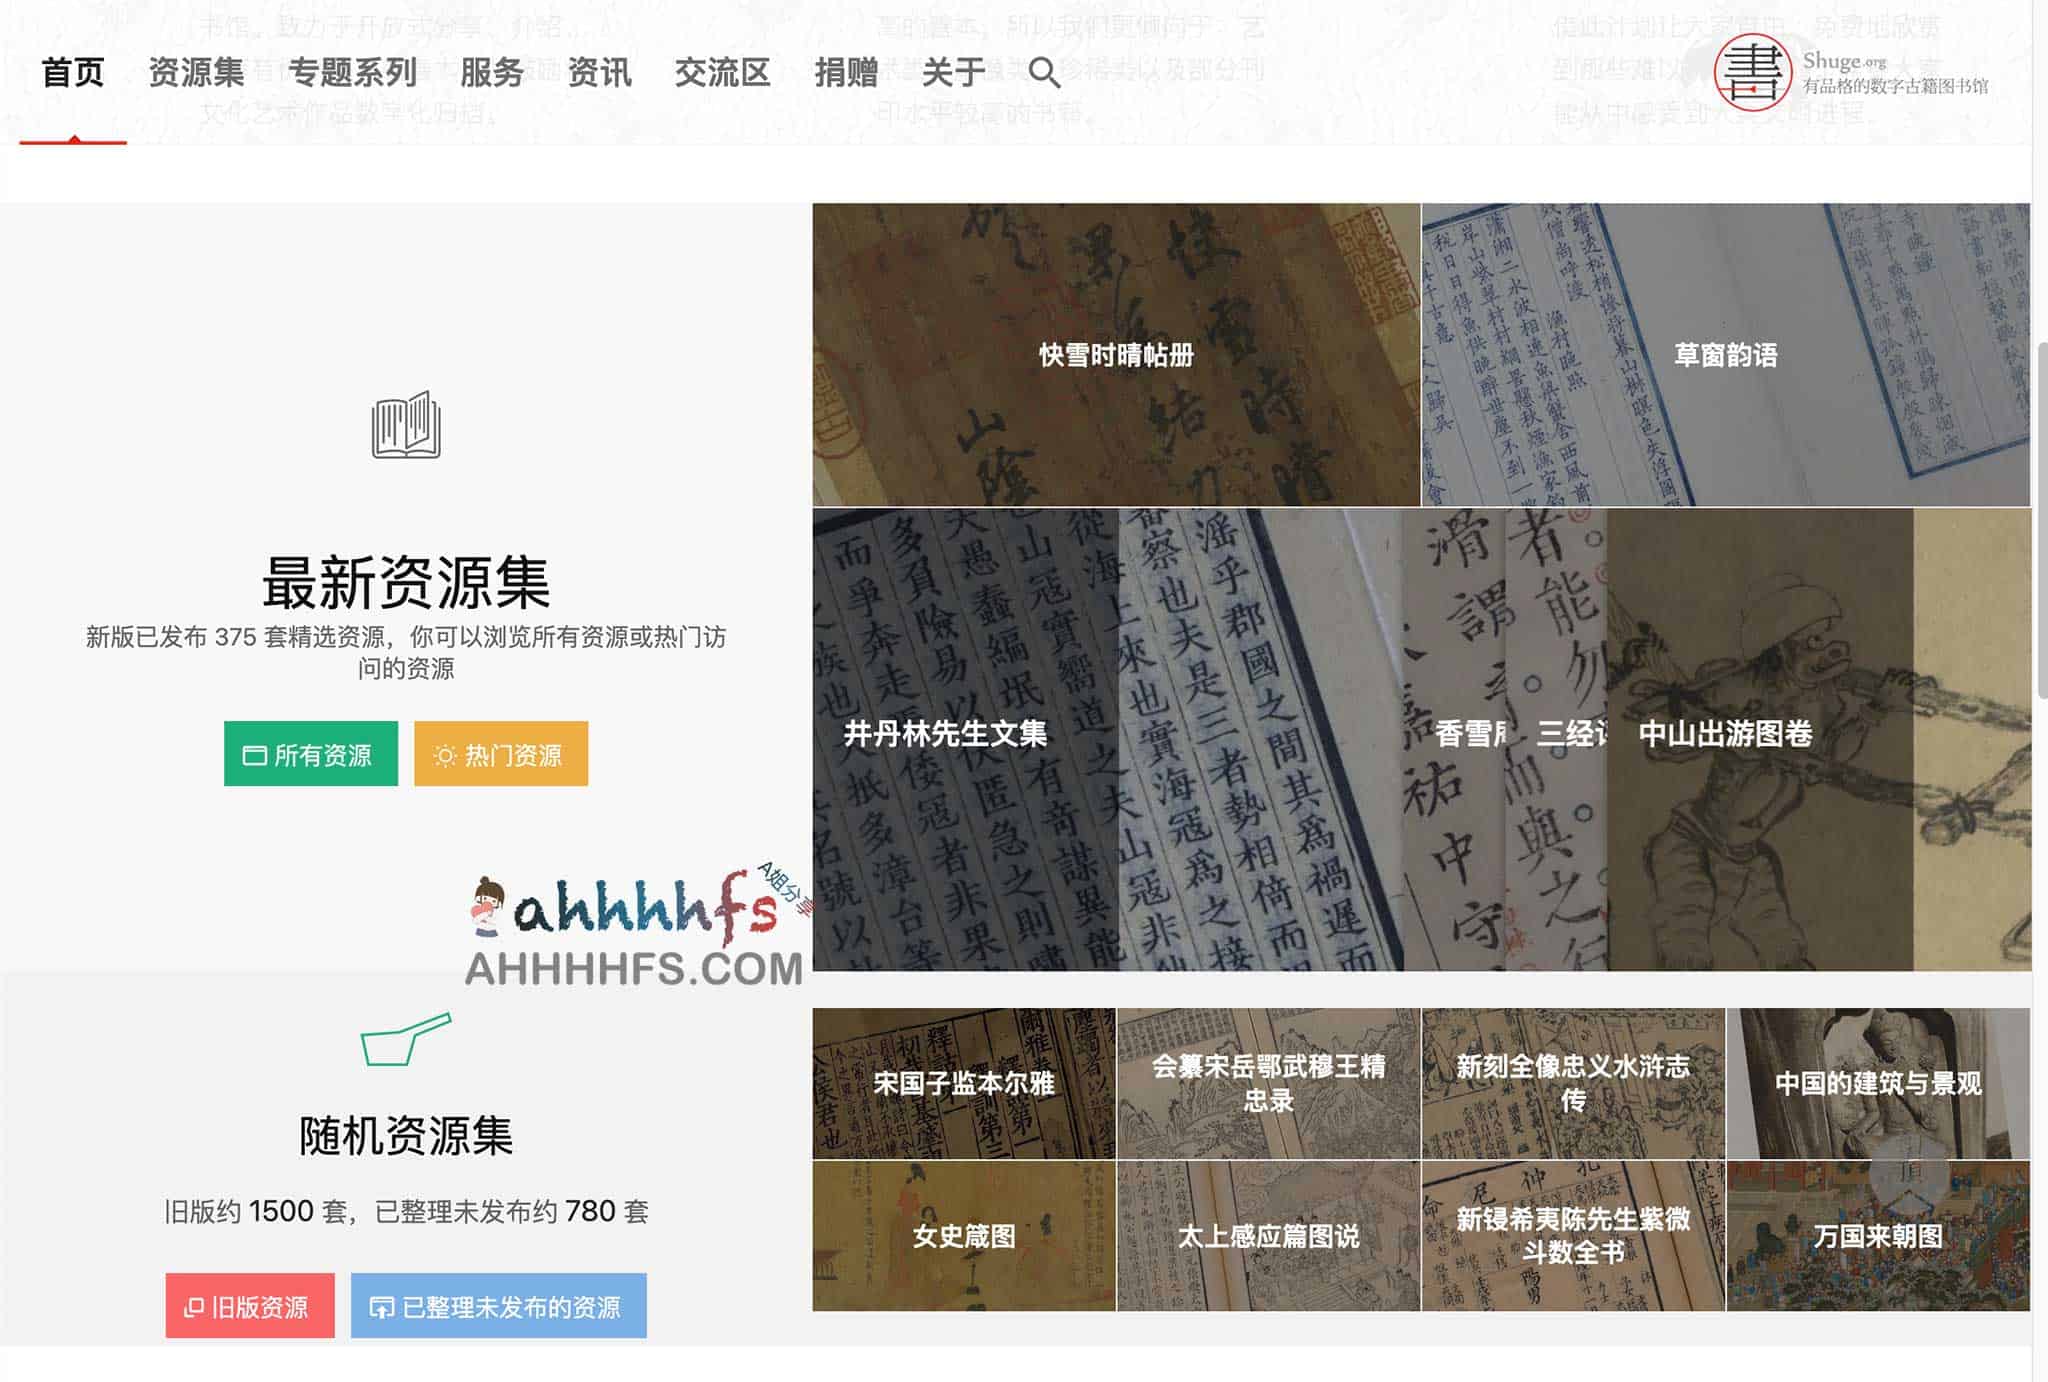
Task: Click the red 旧版资源 button
Action: point(250,1306)
